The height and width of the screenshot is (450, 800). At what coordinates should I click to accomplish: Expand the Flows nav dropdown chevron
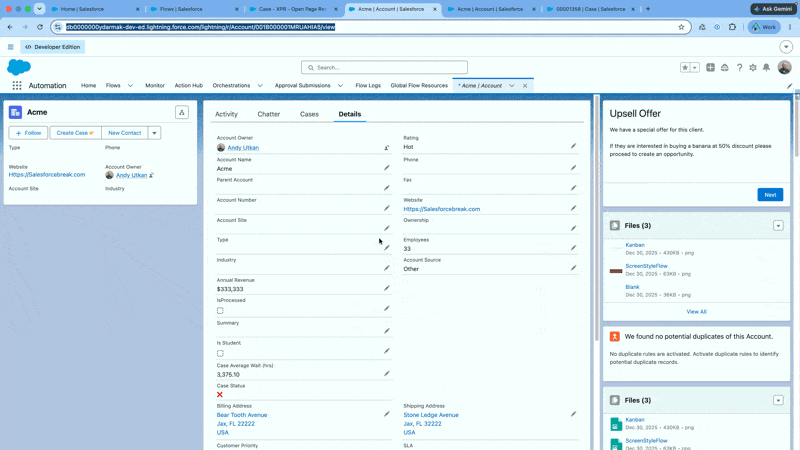(130, 86)
